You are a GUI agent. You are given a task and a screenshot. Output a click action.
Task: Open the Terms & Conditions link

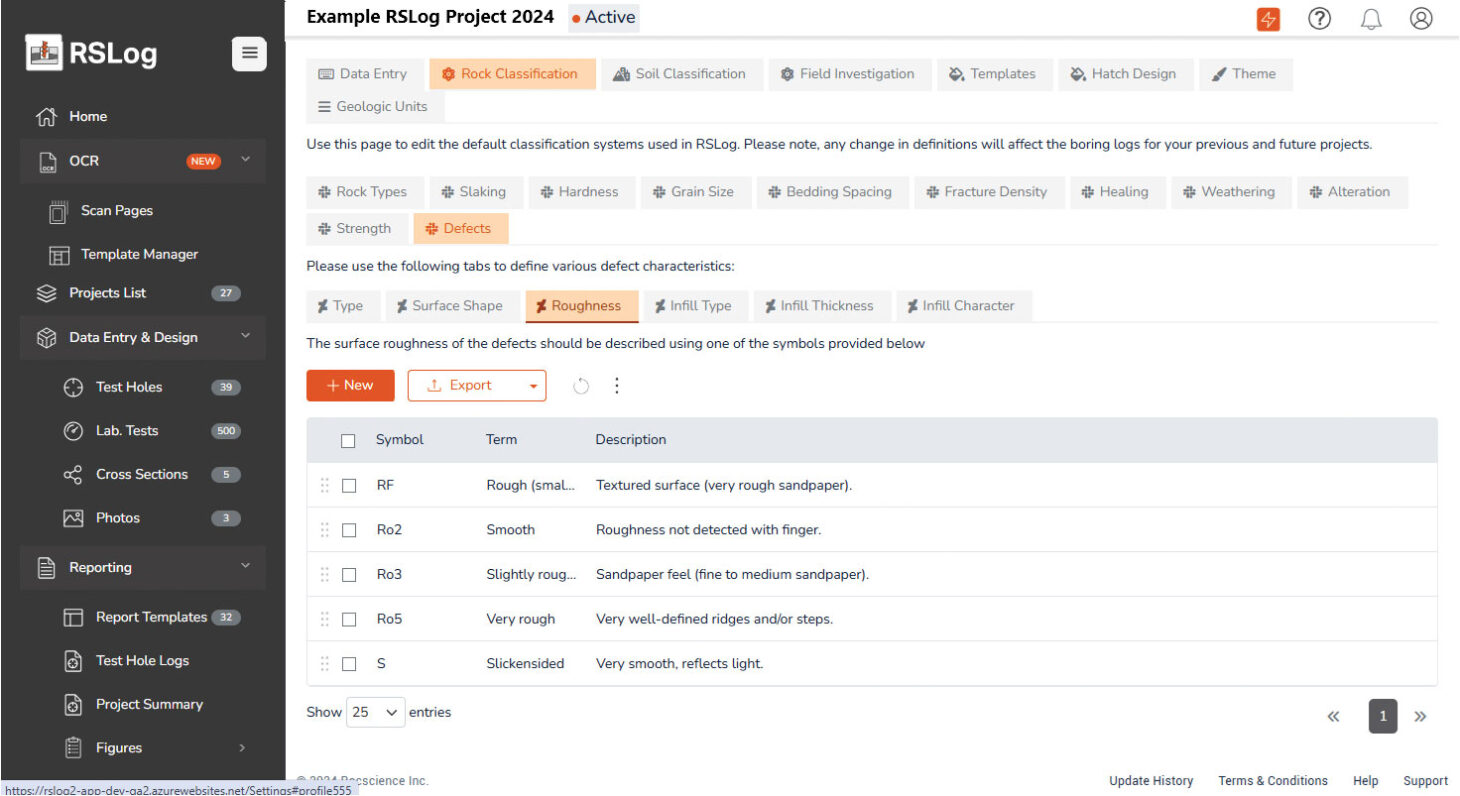[x=1273, y=781]
